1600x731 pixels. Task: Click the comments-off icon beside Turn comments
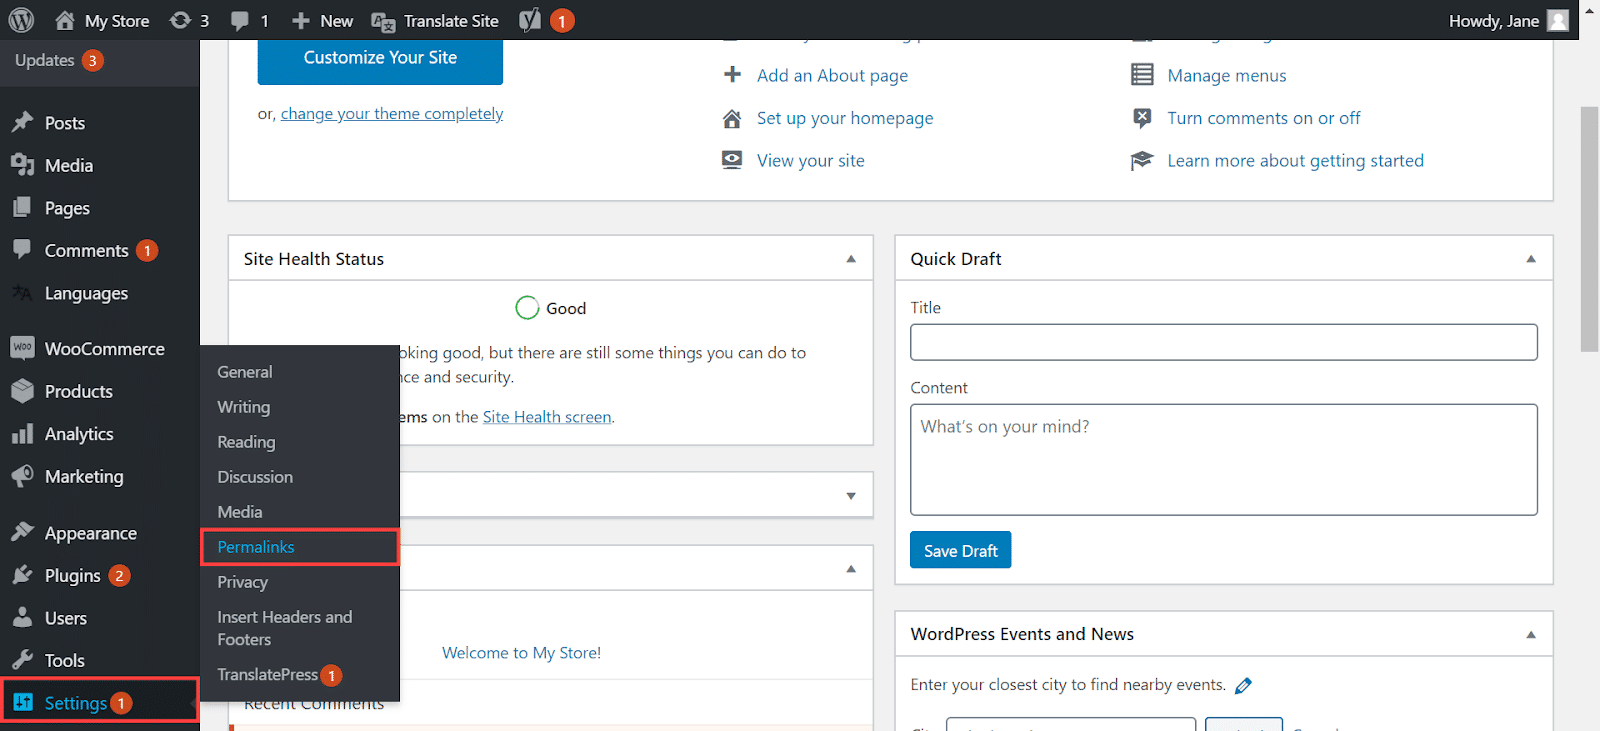[x=1142, y=118]
